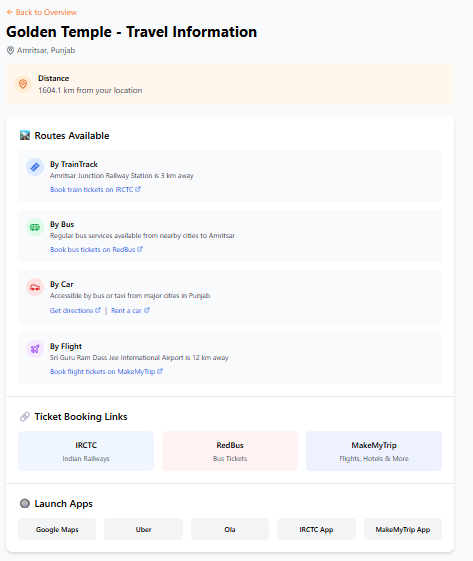Select the RedBus Bus Tickets card
The image size is (473, 561).
point(230,451)
